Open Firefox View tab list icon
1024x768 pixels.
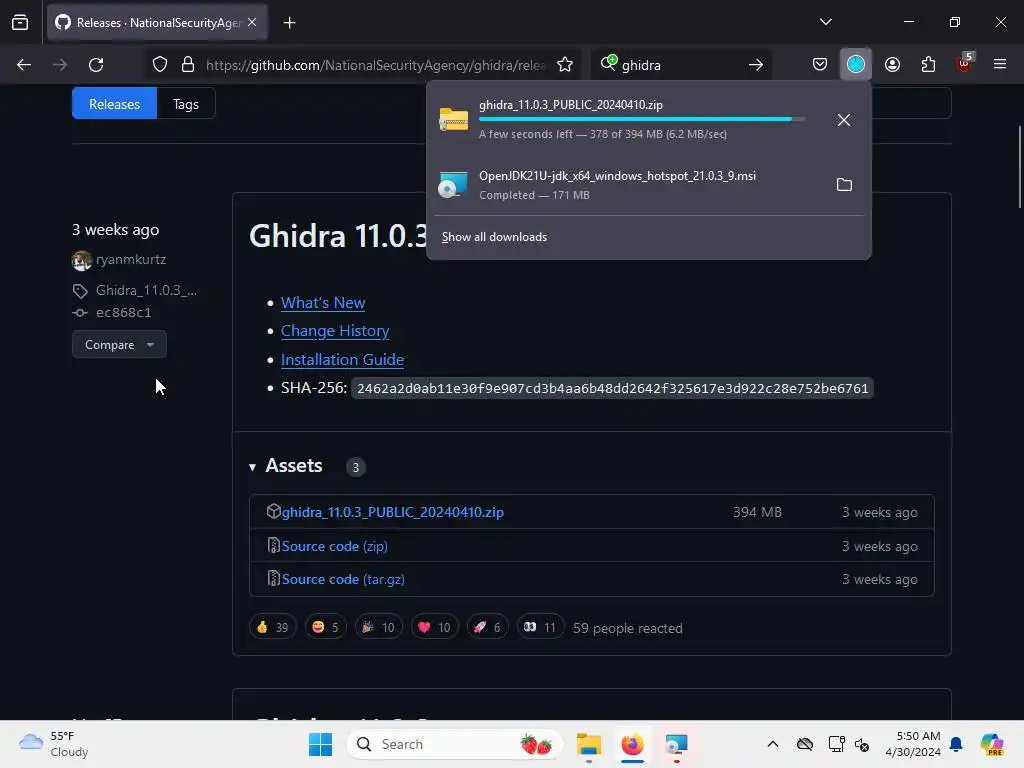tap(20, 22)
